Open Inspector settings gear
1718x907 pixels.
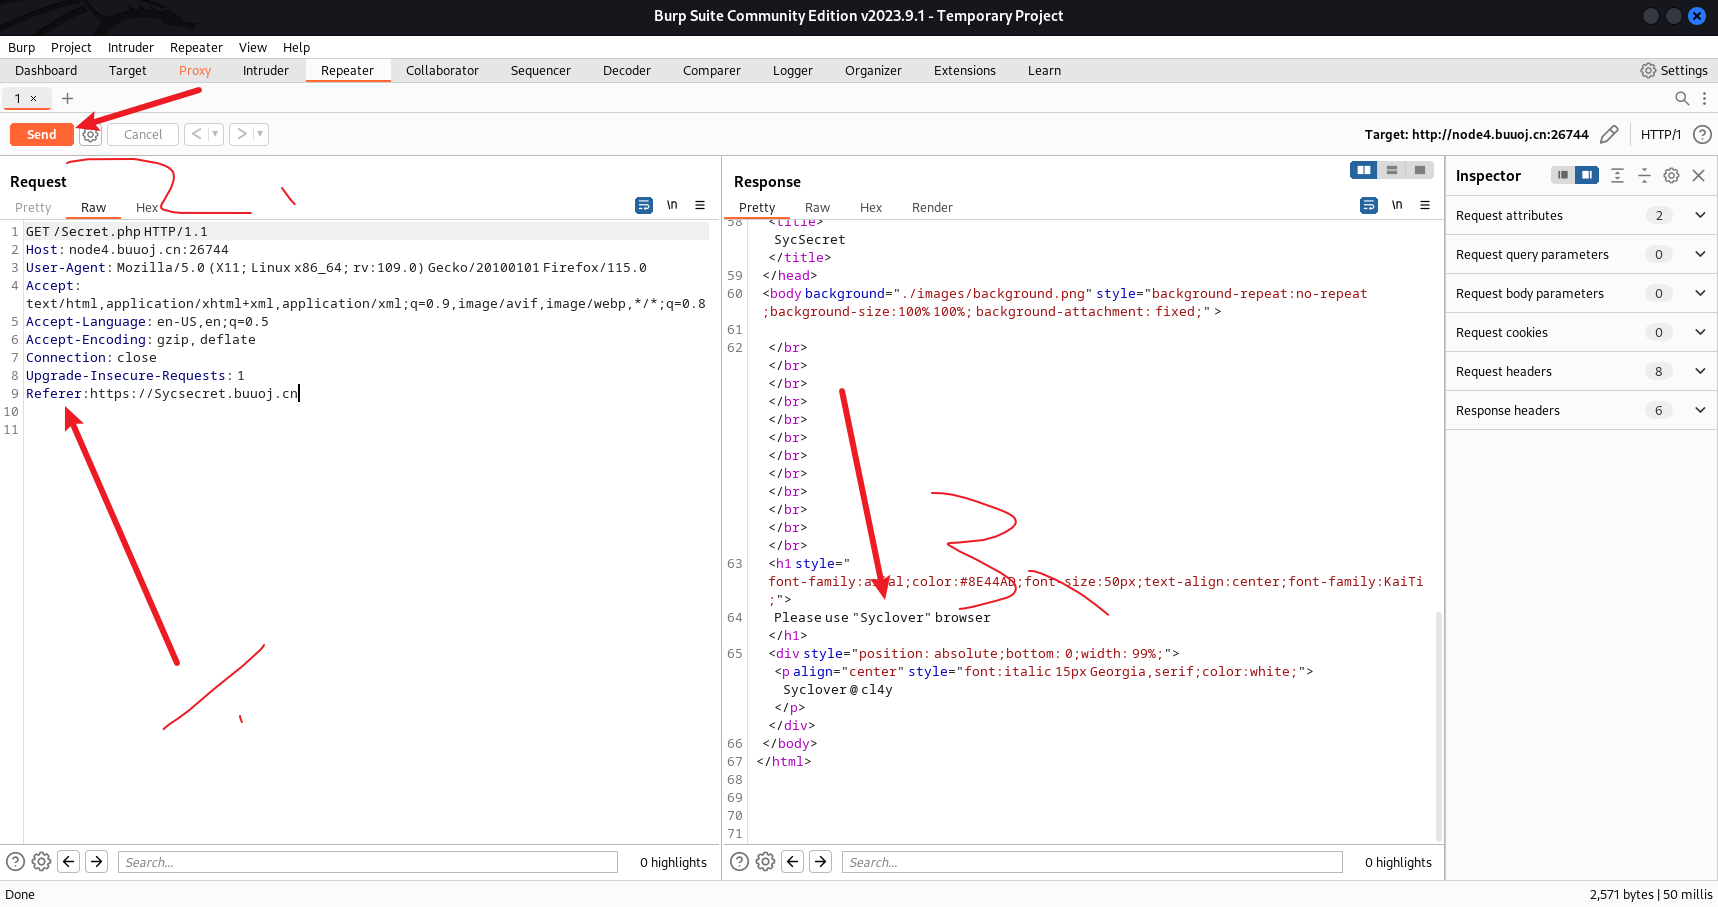[x=1671, y=175]
